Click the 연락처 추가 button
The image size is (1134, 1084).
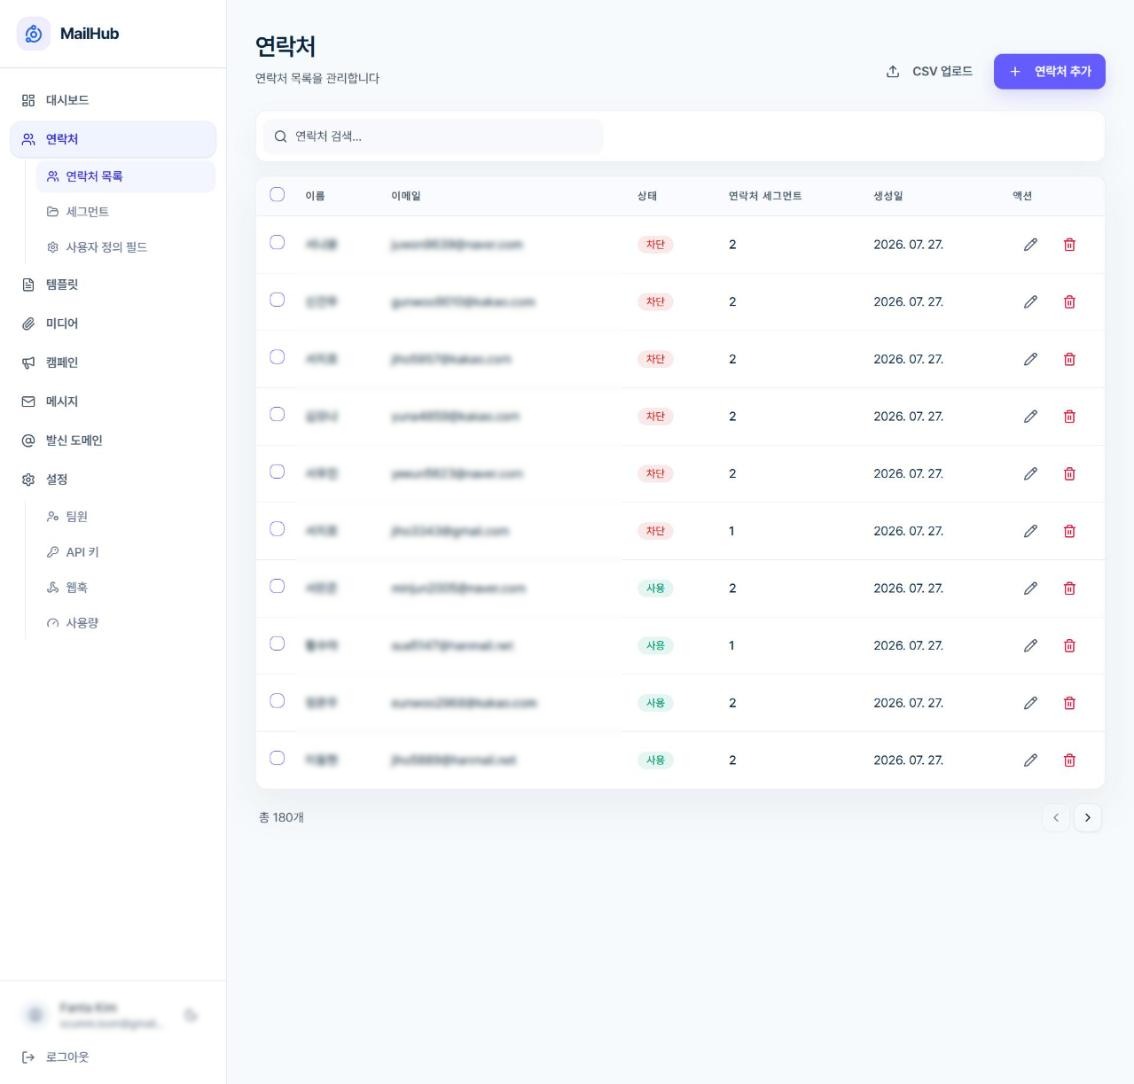pos(1049,72)
